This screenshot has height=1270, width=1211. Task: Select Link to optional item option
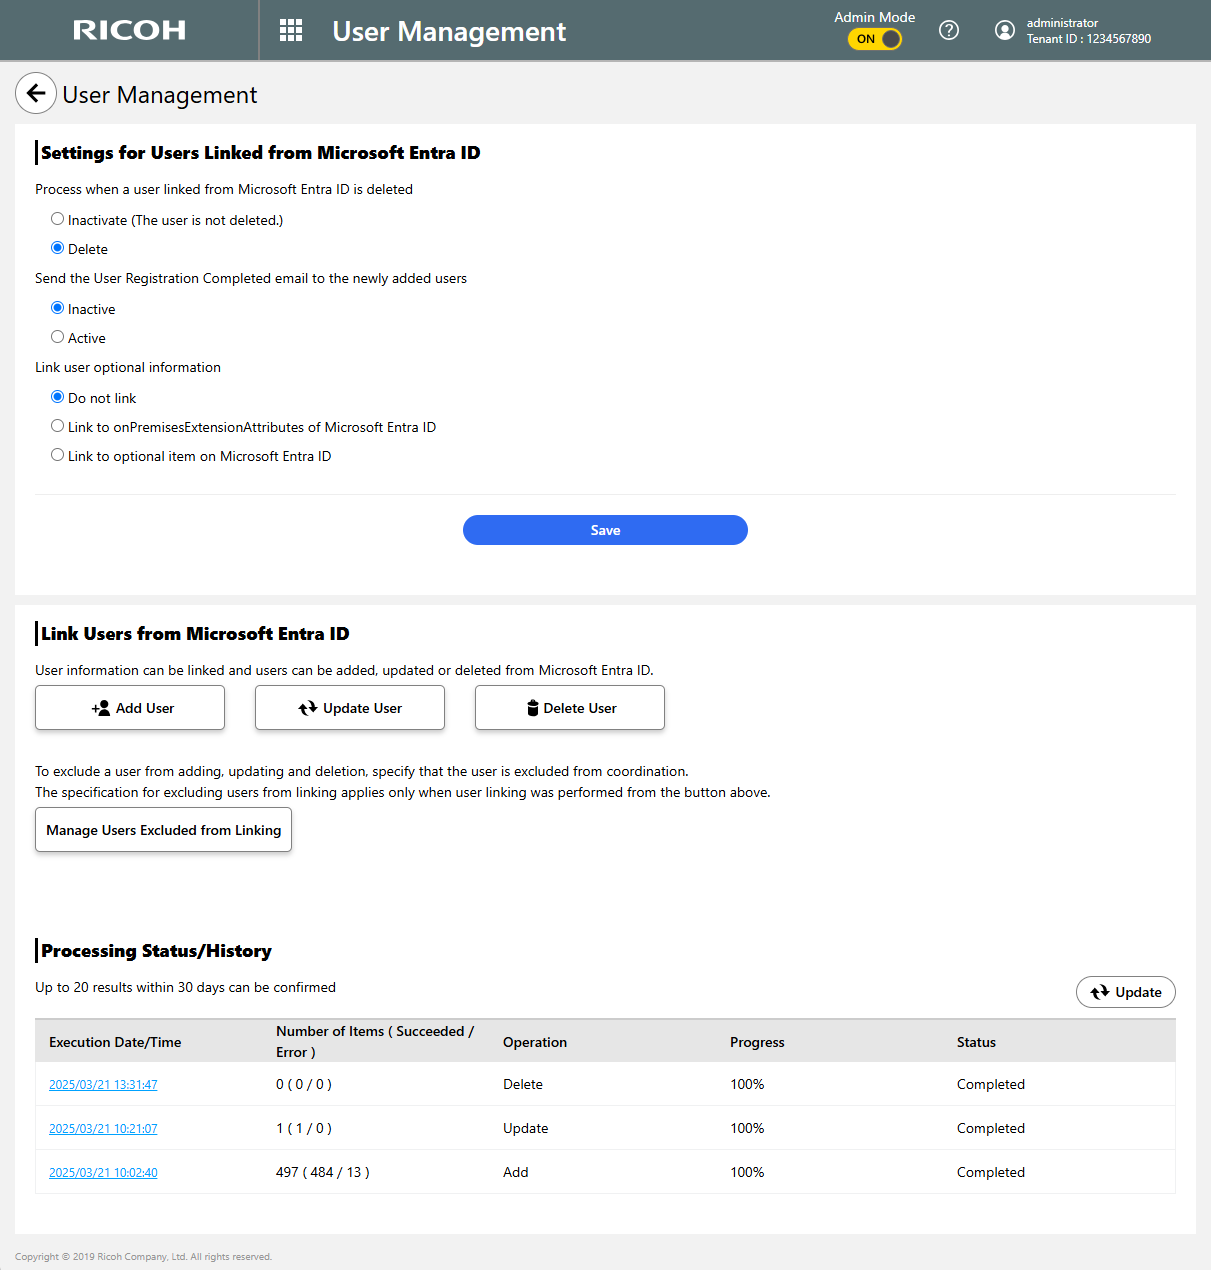point(58,455)
